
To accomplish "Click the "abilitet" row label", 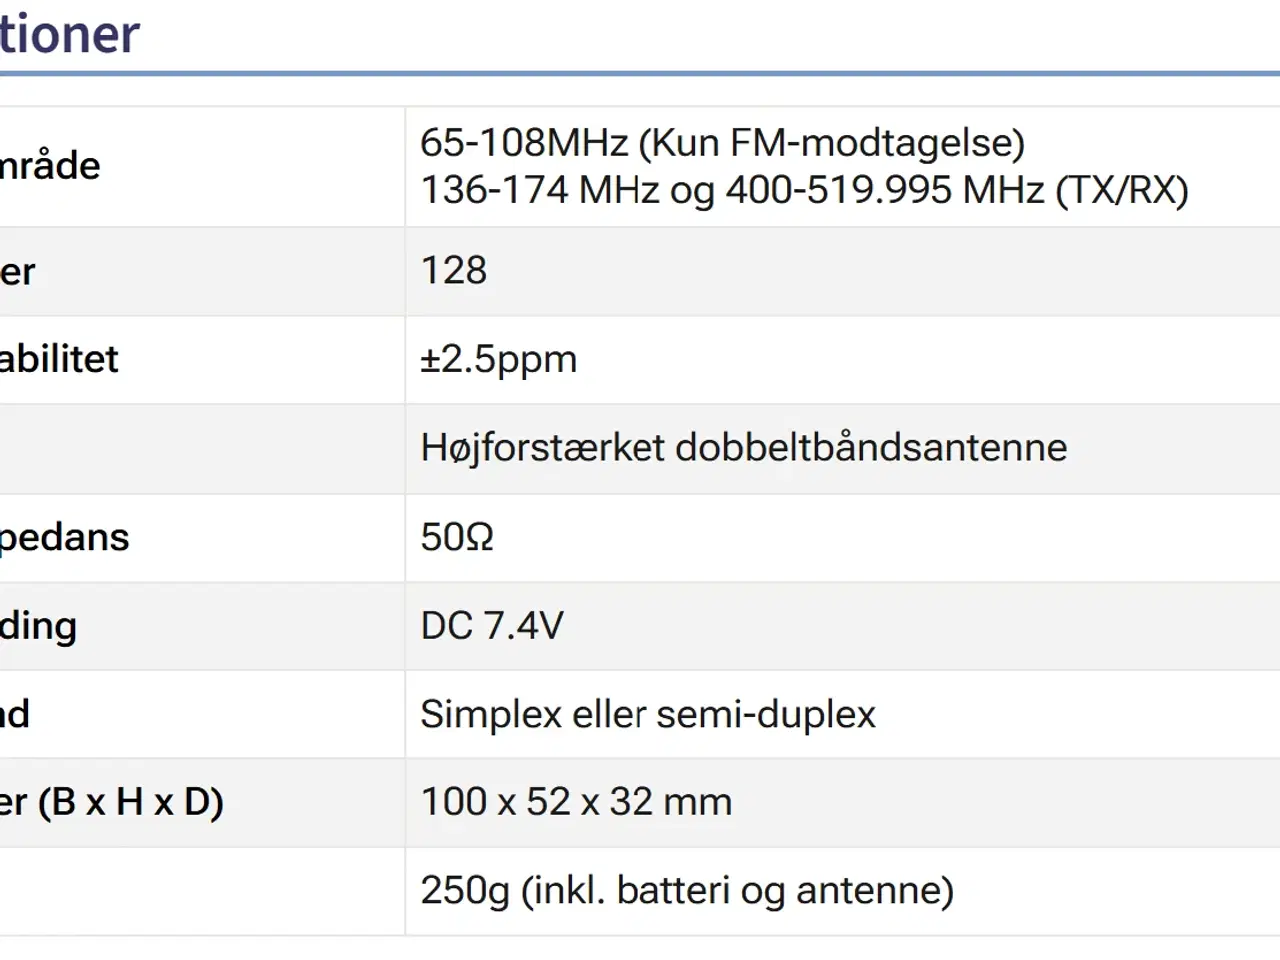I will [59, 359].
